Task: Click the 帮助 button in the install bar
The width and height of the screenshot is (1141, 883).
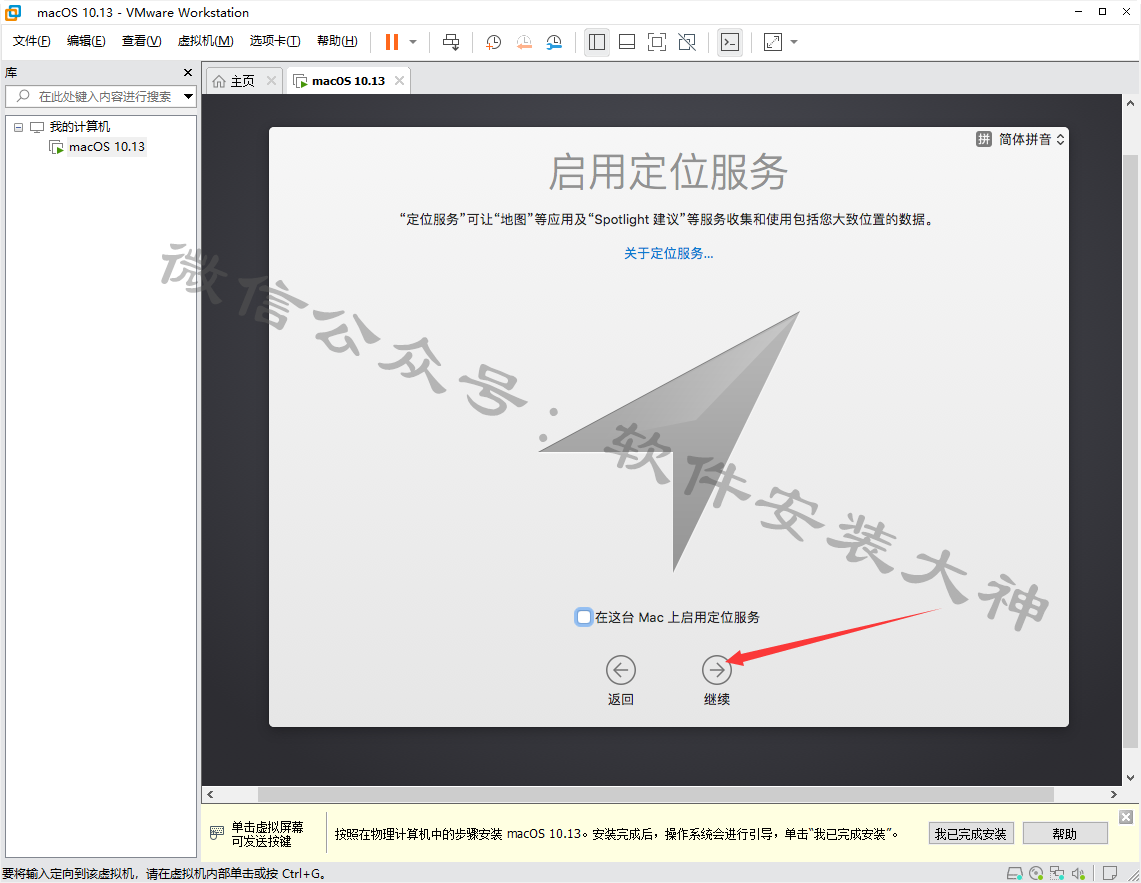Action: click(x=1065, y=833)
